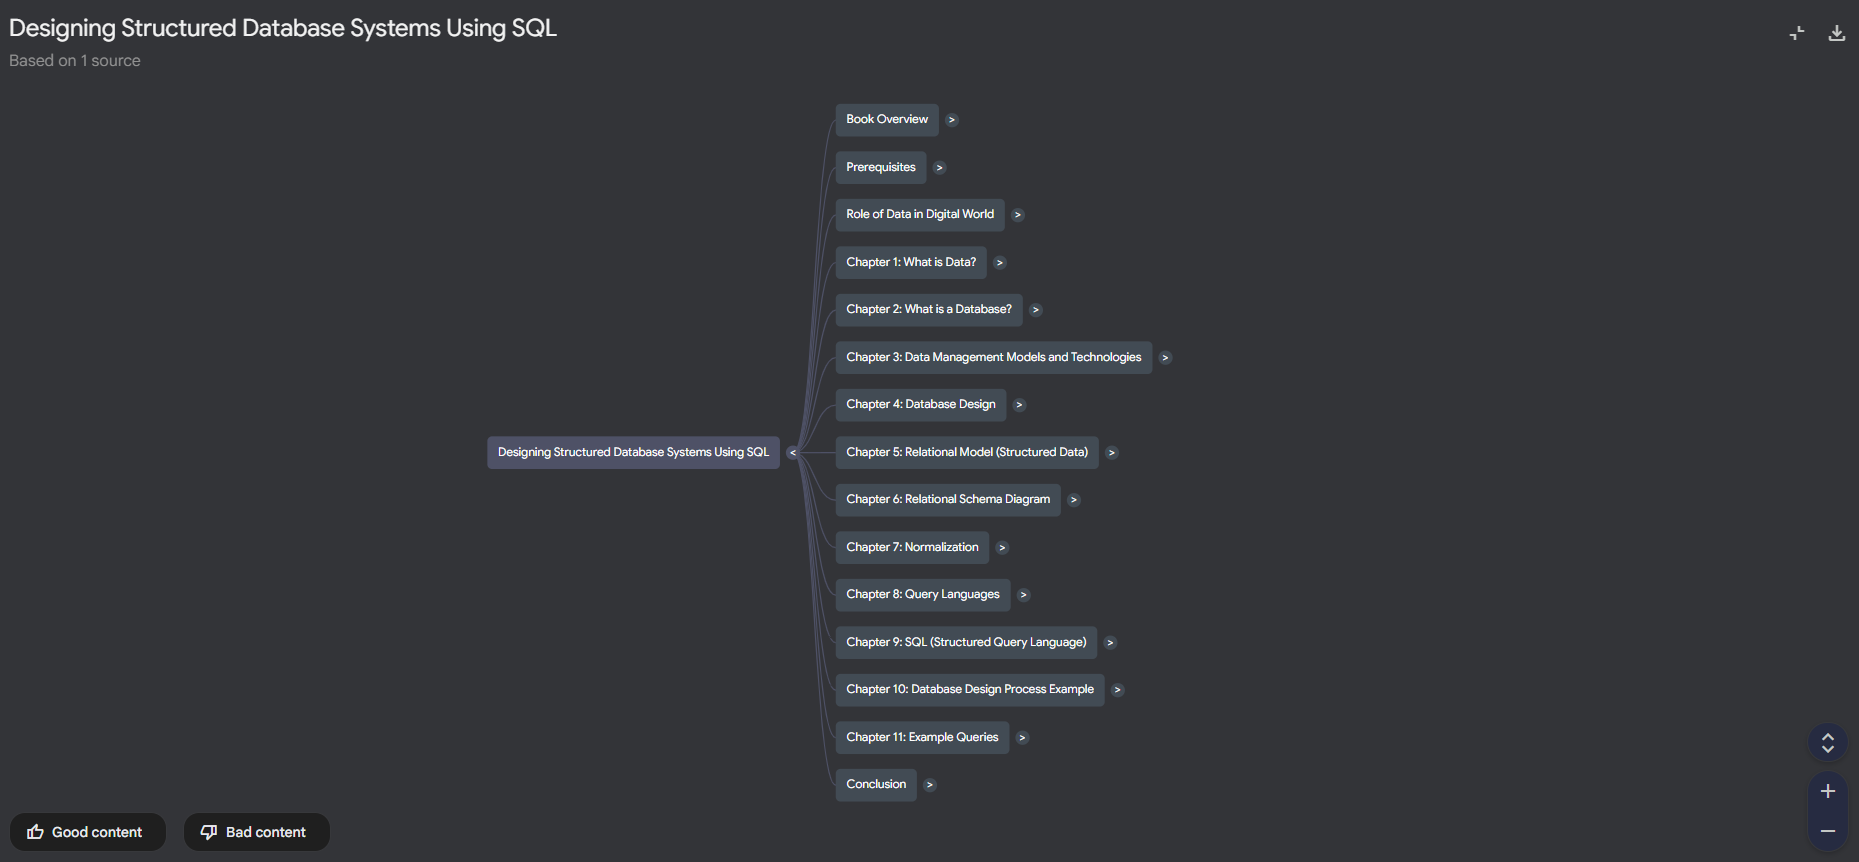Screen dimensions: 1859x862
Task: Click the collapse mind map icon
Action: coord(1797,33)
